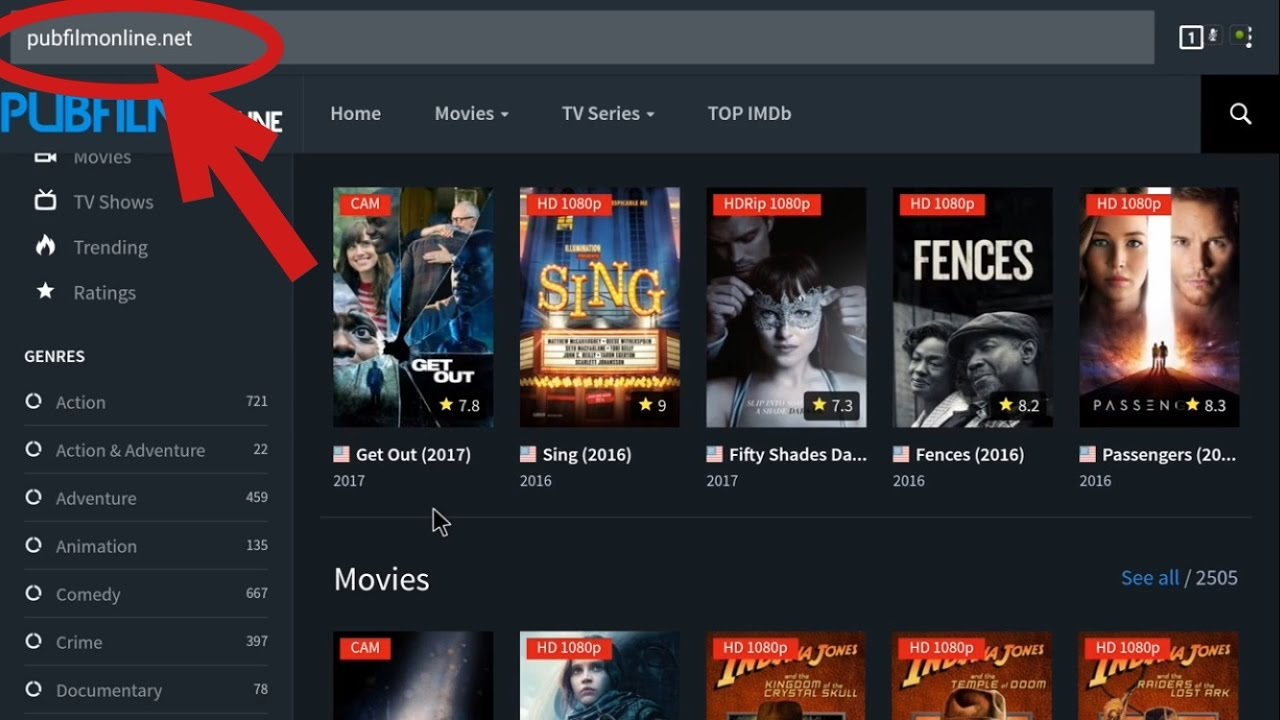Click the 7.8 star rating on Get Out
This screenshot has height=720, width=1280.
pyautogui.click(x=459, y=406)
